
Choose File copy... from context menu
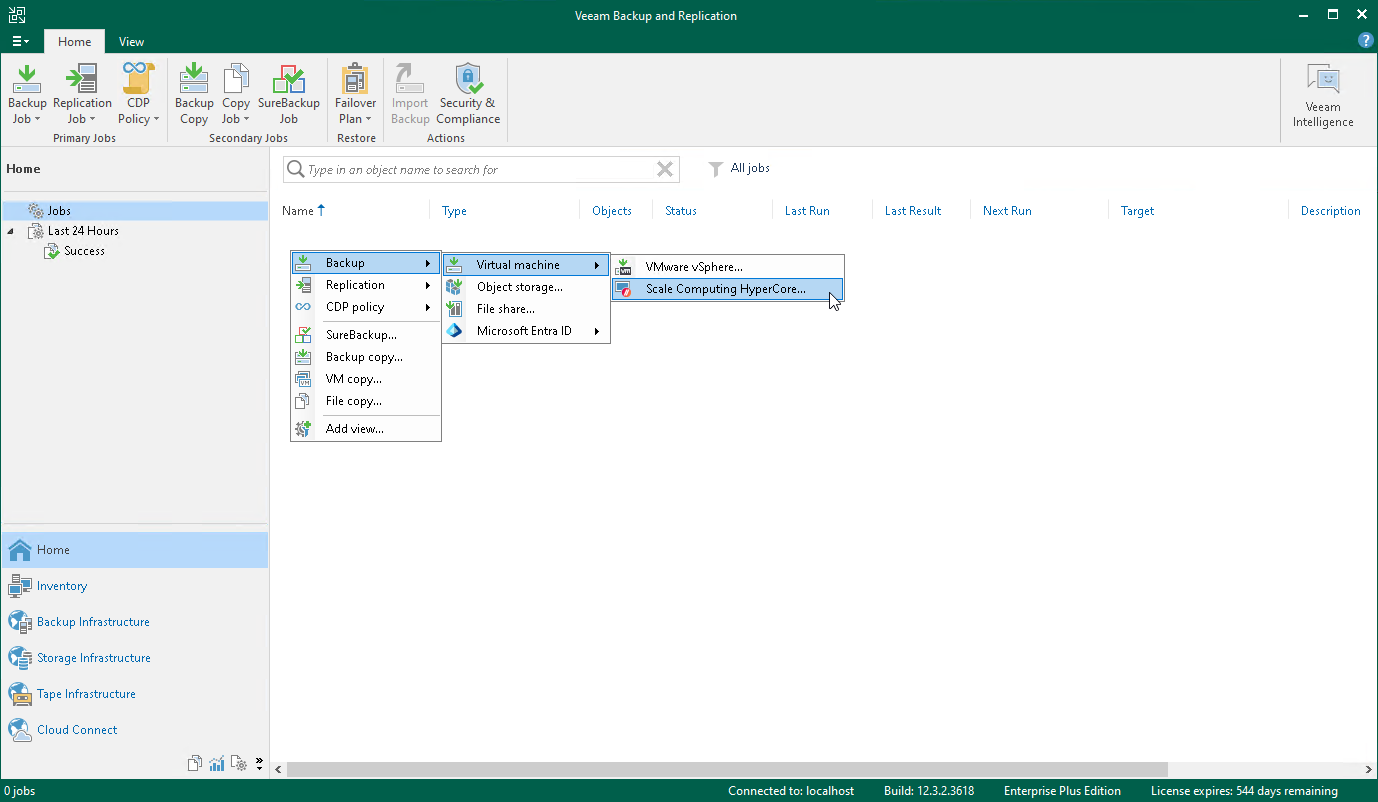tap(365, 401)
